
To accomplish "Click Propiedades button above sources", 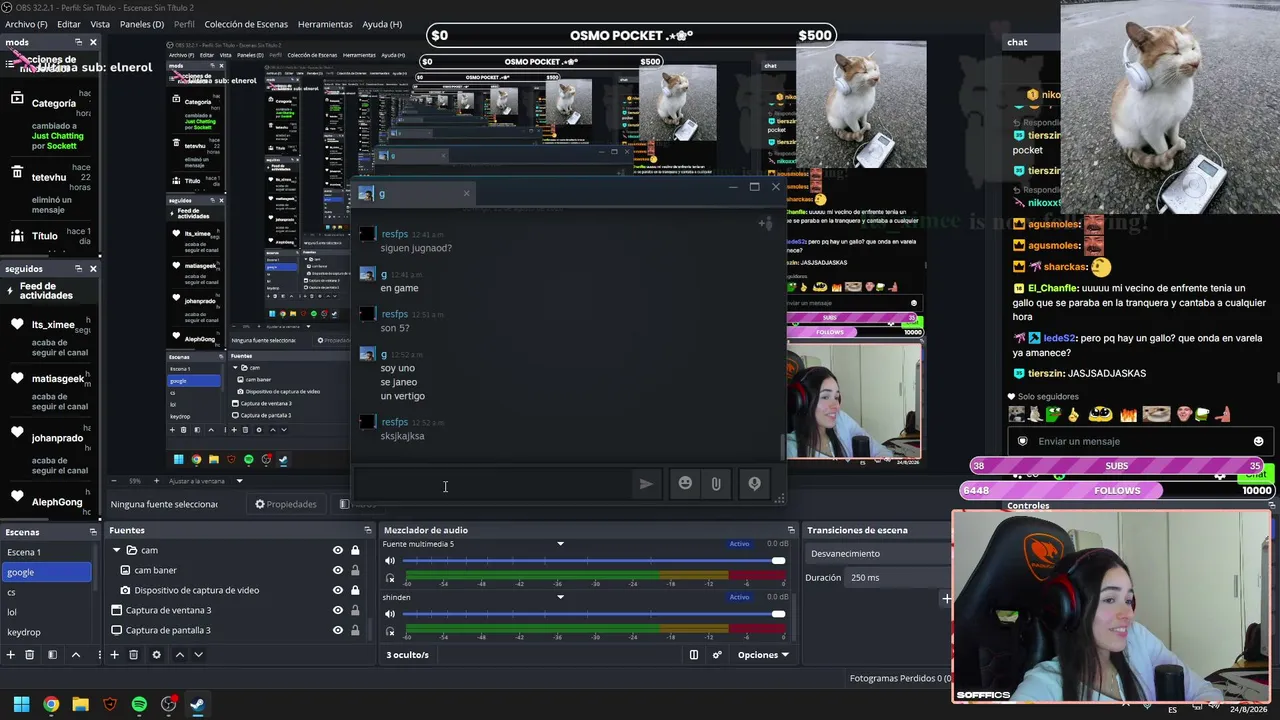I will tap(286, 504).
